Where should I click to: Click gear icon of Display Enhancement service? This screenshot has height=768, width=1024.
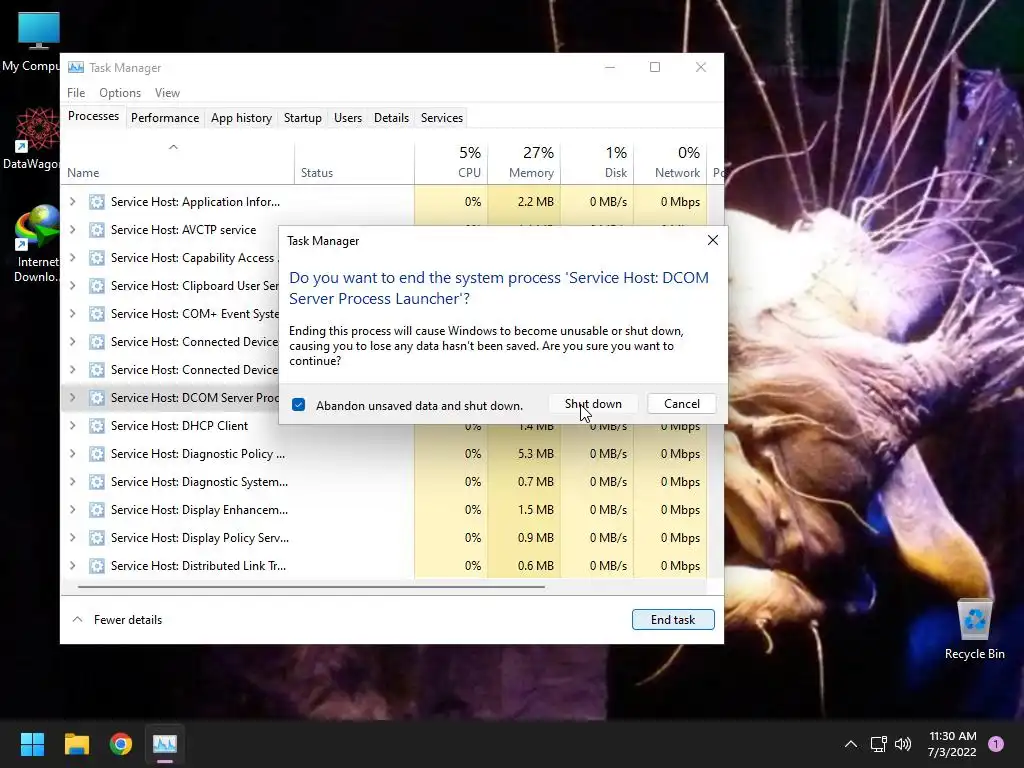[x=97, y=510]
